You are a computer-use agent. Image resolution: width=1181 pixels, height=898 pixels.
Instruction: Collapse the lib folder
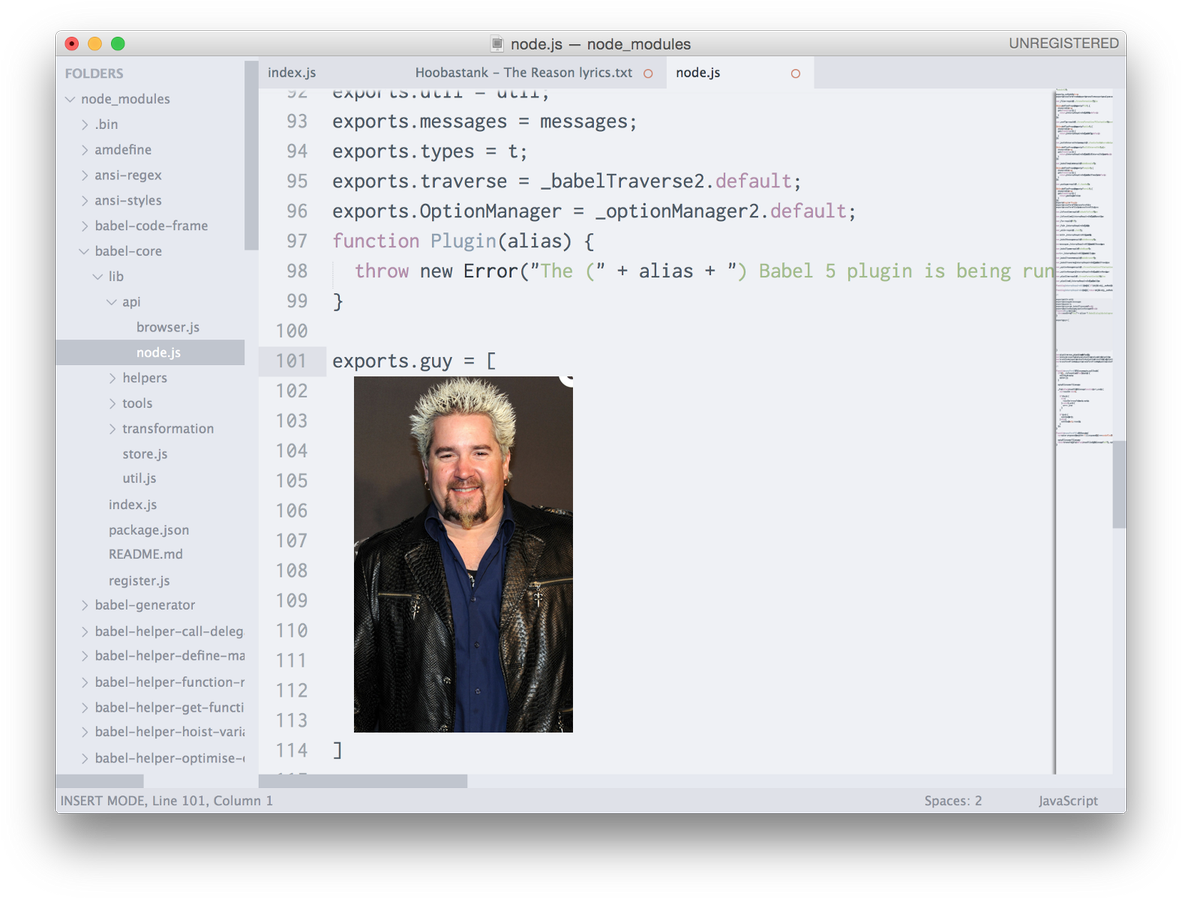click(98, 276)
